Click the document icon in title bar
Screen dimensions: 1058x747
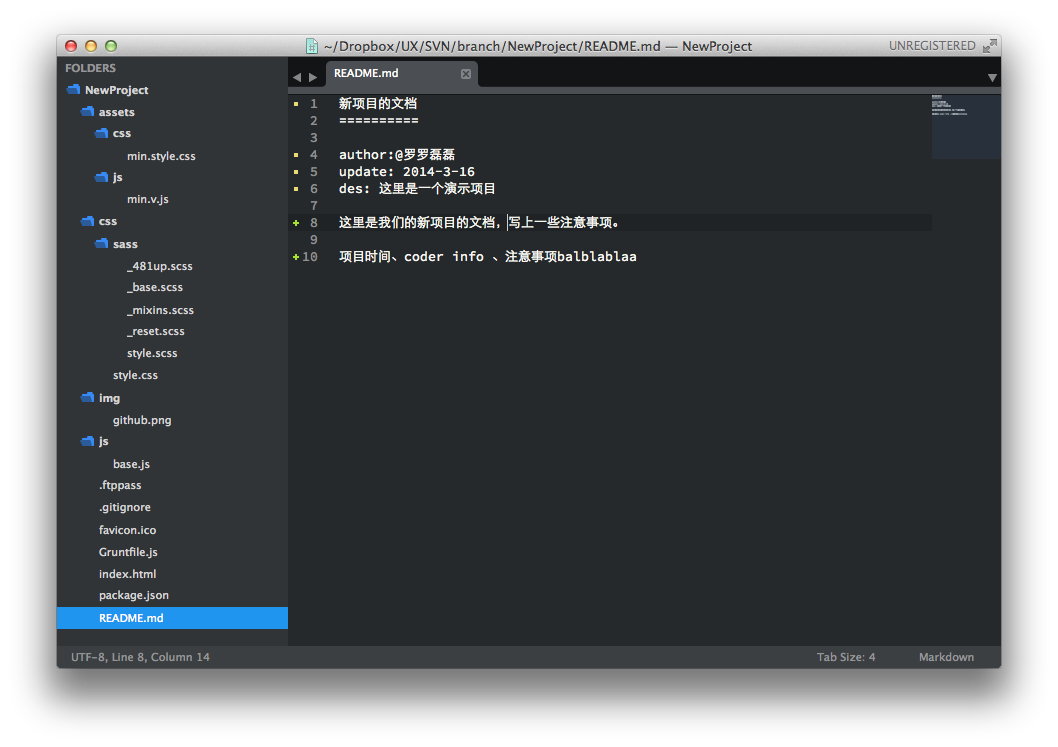point(312,46)
